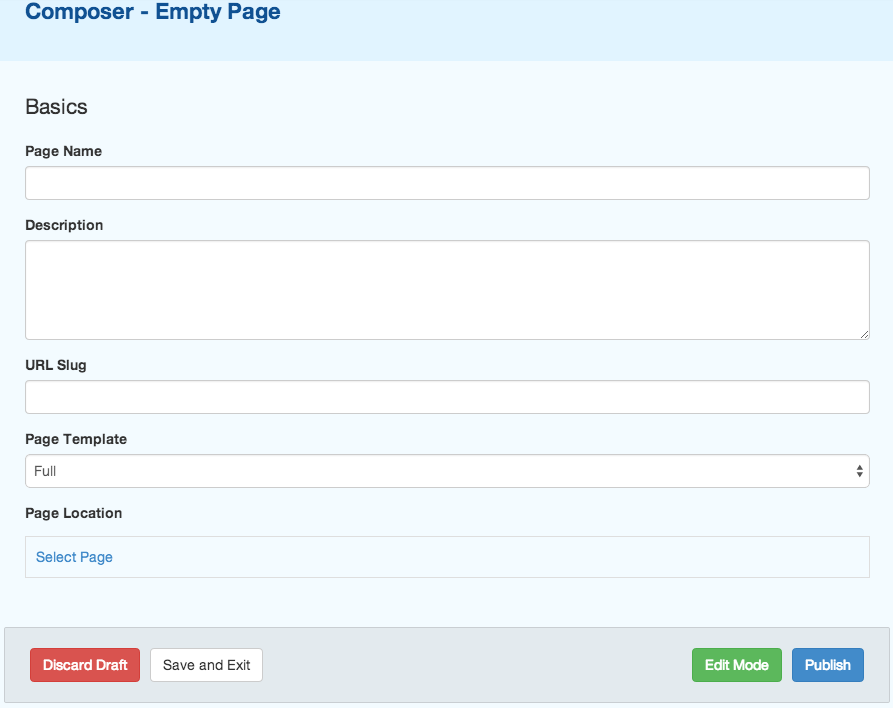Screen dimensions: 893x708
Task: Click the Page Name input field
Action: tap(447, 183)
